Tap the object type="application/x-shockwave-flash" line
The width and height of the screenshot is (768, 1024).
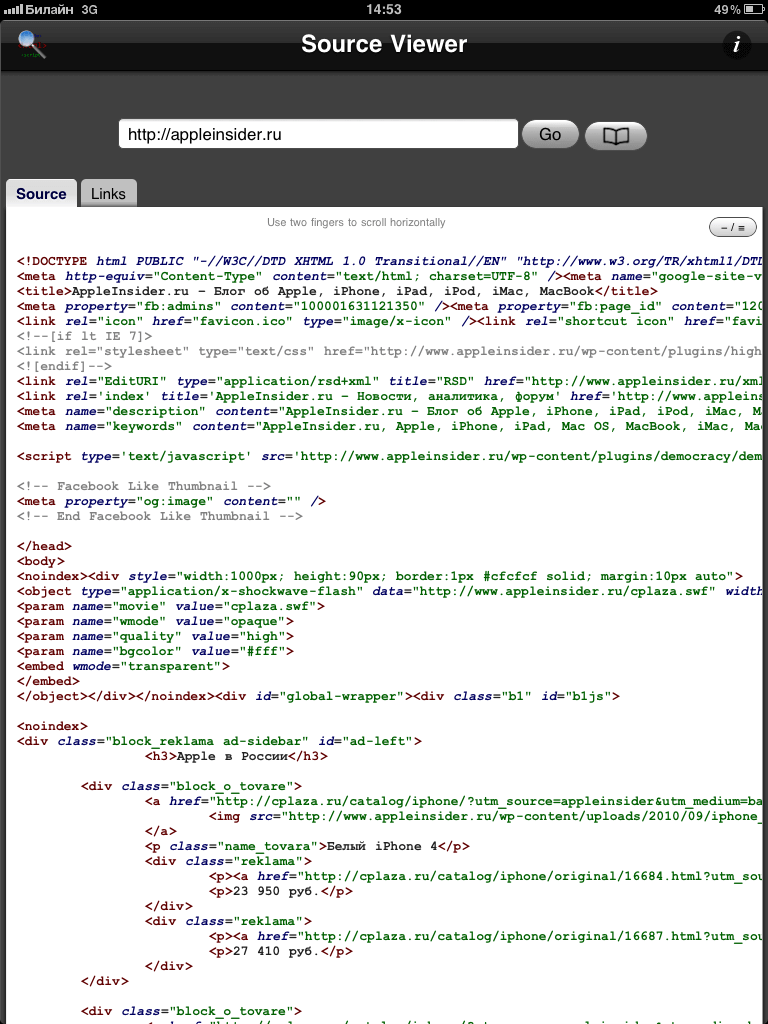point(389,591)
